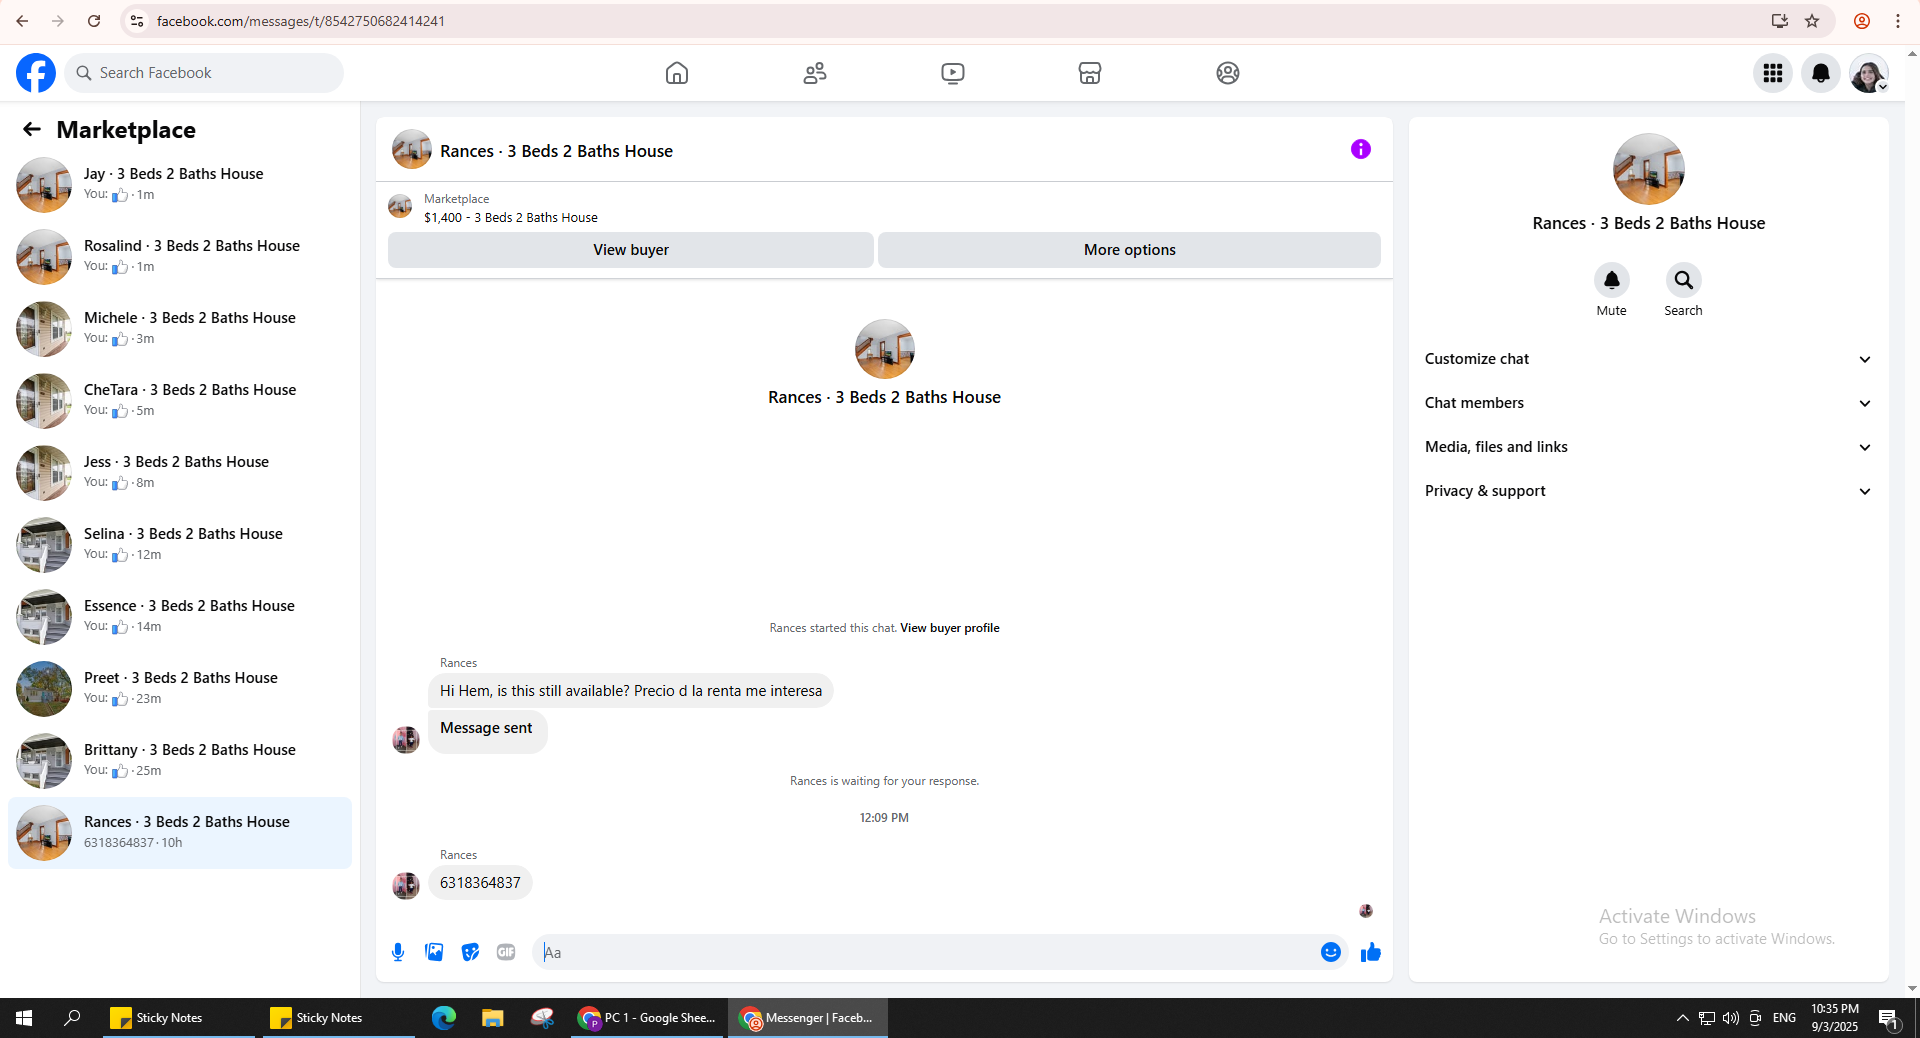This screenshot has height=1038, width=1920.
Task: Open the purple conversation information icon
Action: pyautogui.click(x=1361, y=149)
